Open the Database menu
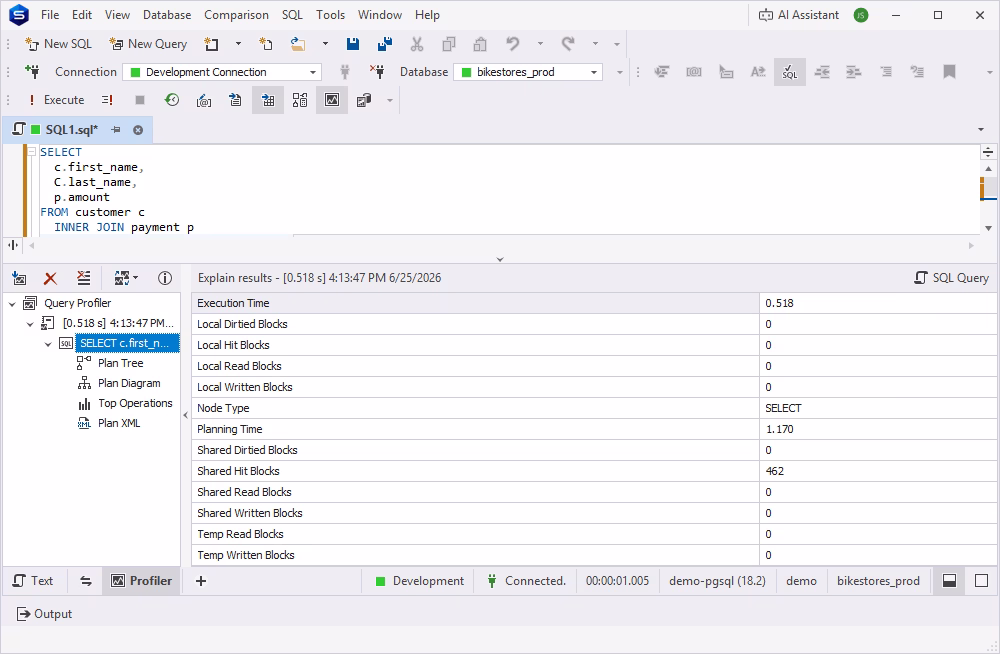1000x654 pixels. coord(167,15)
